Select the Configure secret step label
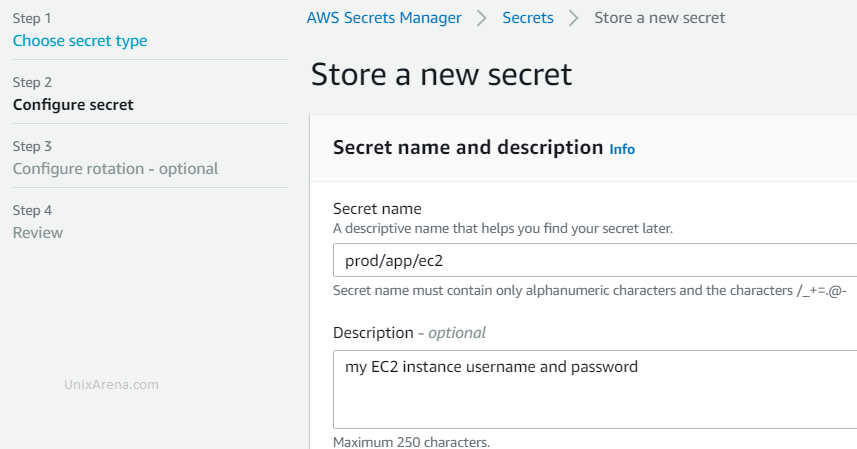857x449 pixels. [x=73, y=105]
